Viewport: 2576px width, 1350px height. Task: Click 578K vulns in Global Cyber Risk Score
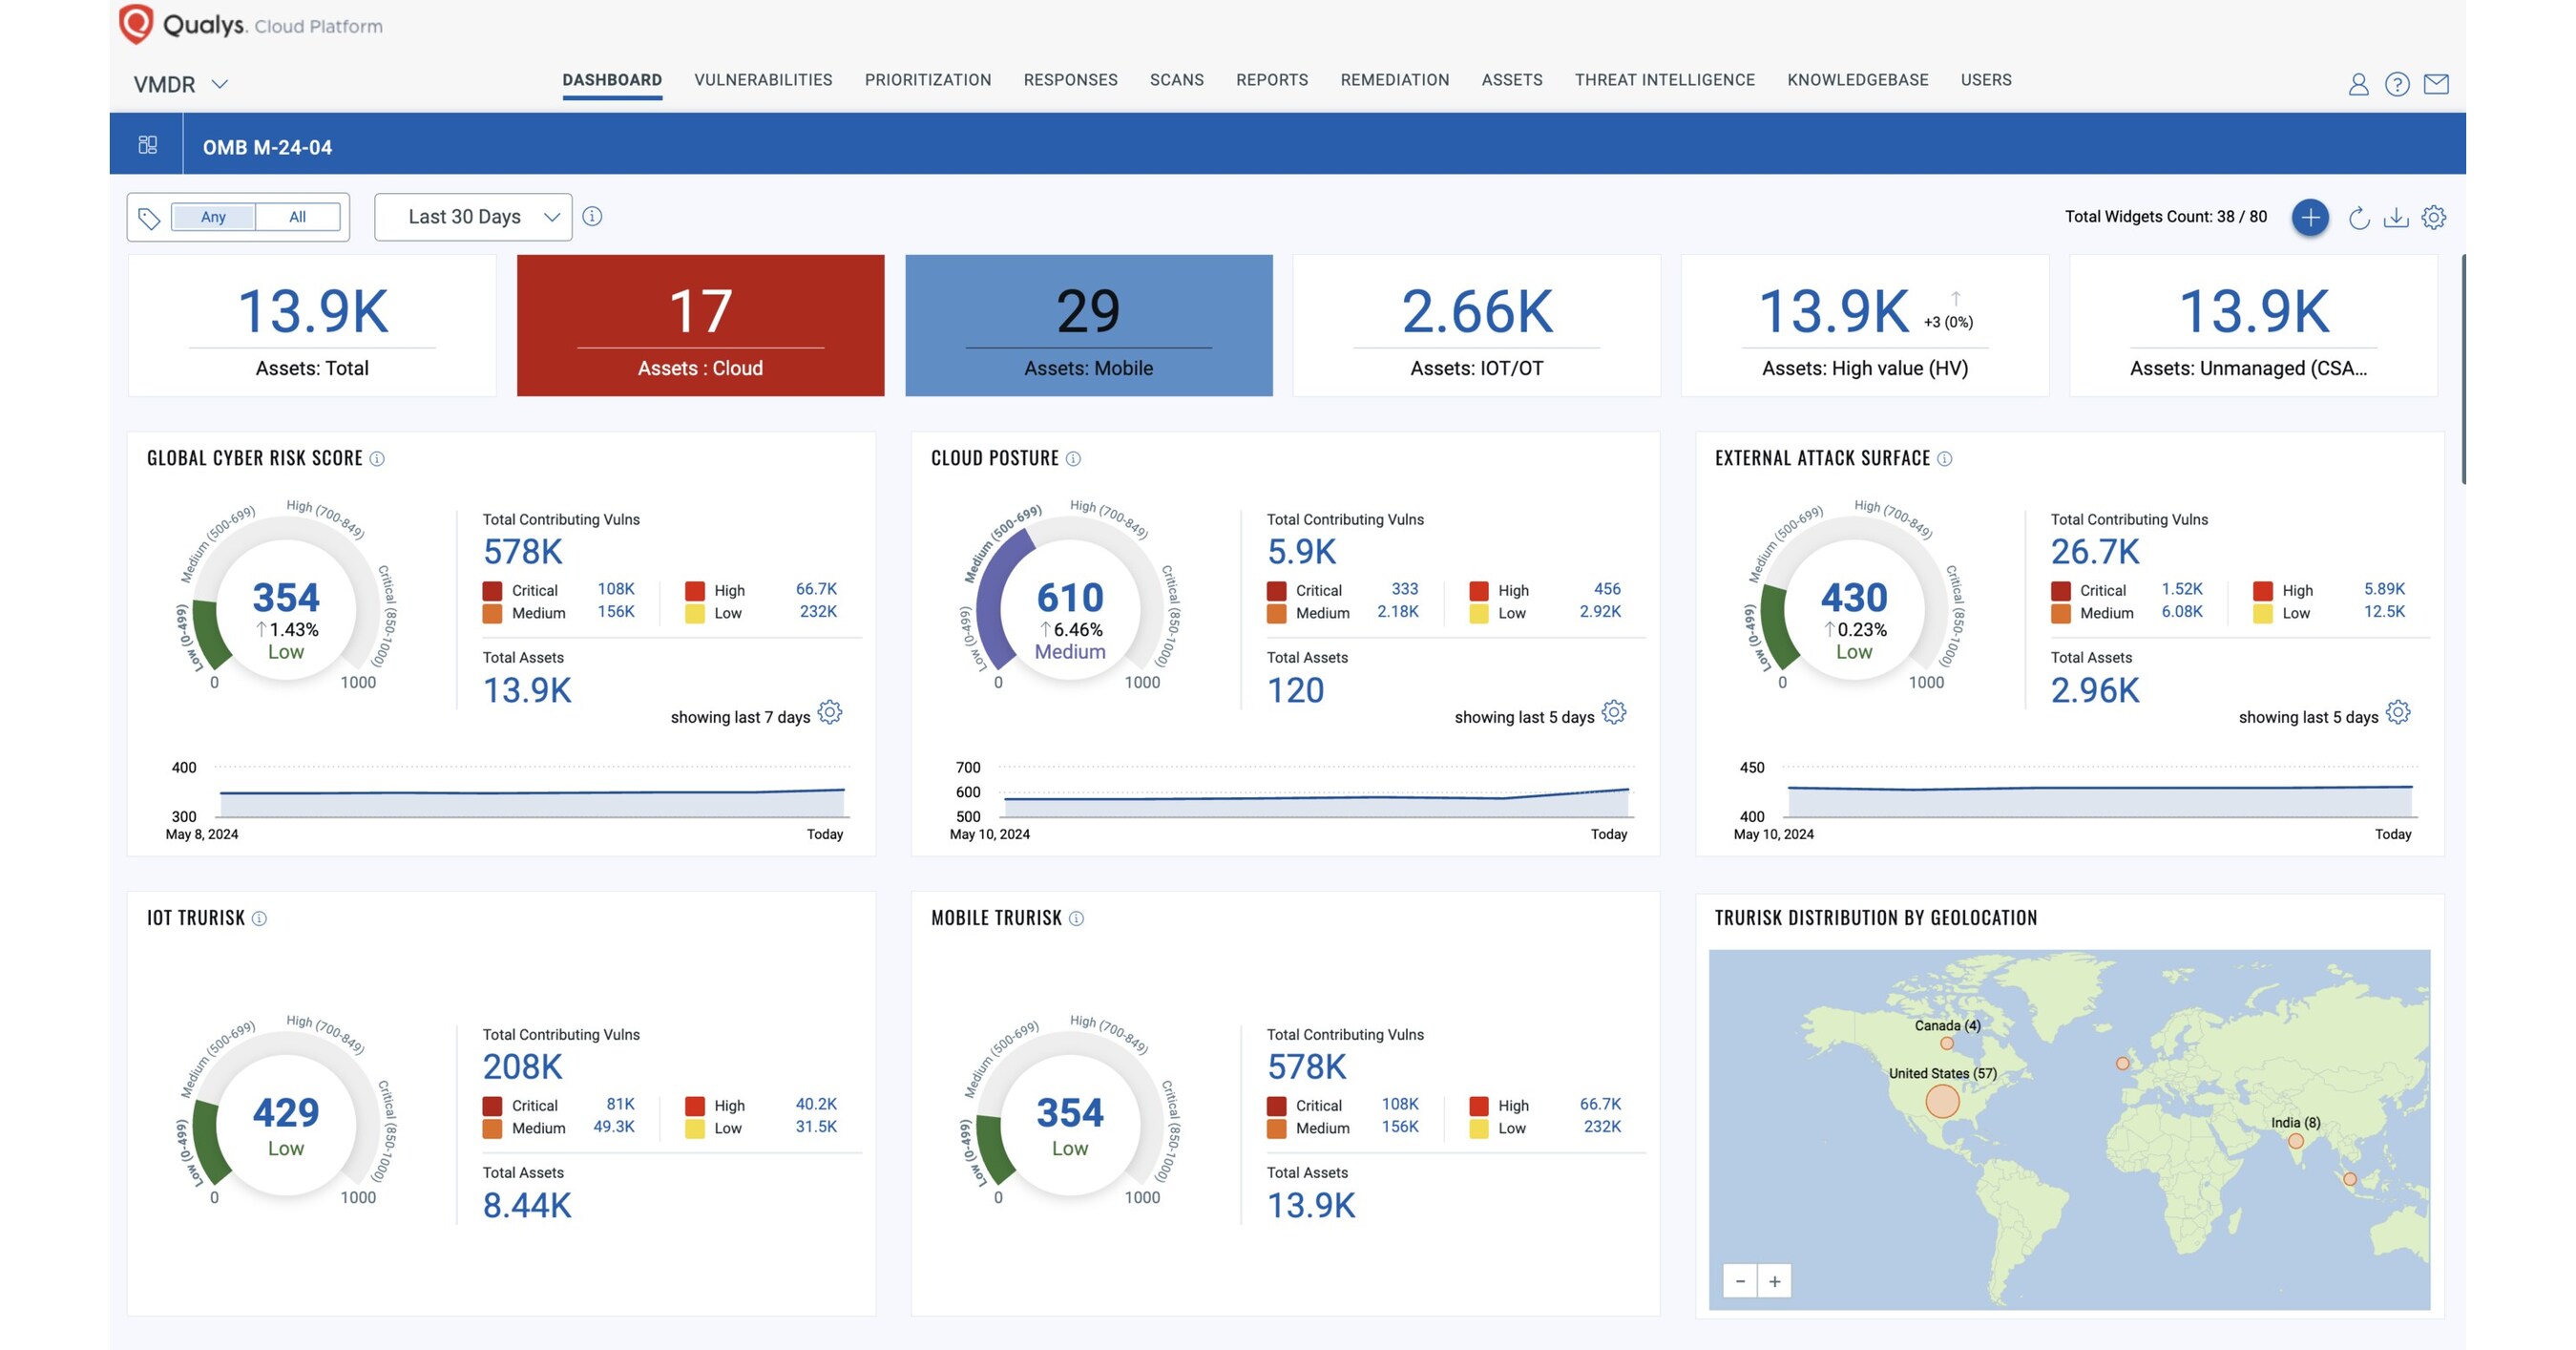[523, 552]
